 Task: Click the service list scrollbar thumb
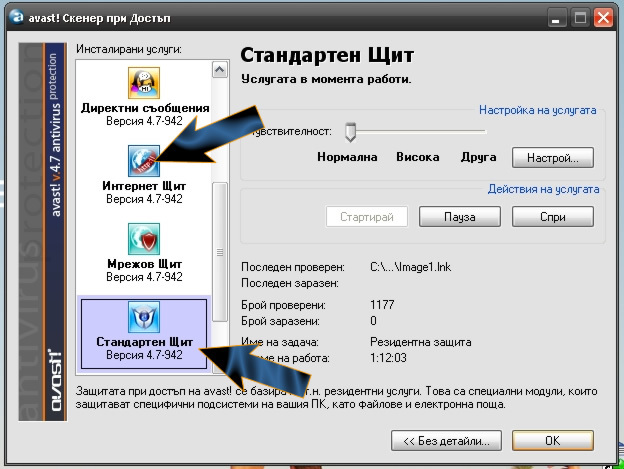[x=220, y=252]
